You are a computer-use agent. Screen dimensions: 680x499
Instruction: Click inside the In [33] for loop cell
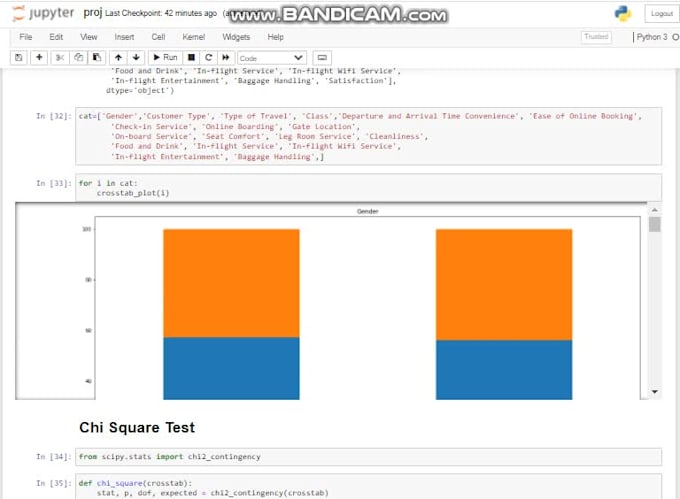(x=369, y=188)
